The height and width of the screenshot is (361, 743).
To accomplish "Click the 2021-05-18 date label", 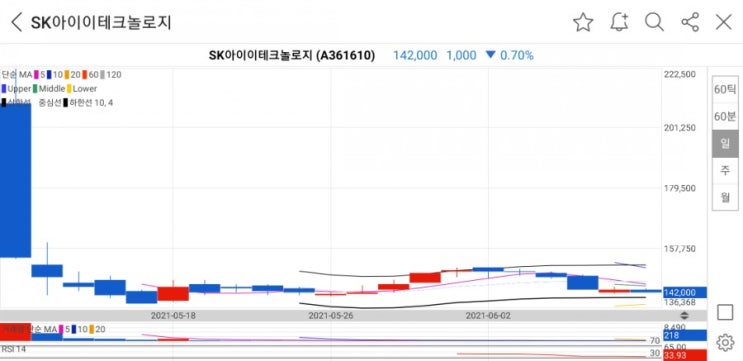I will pos(172,315).
